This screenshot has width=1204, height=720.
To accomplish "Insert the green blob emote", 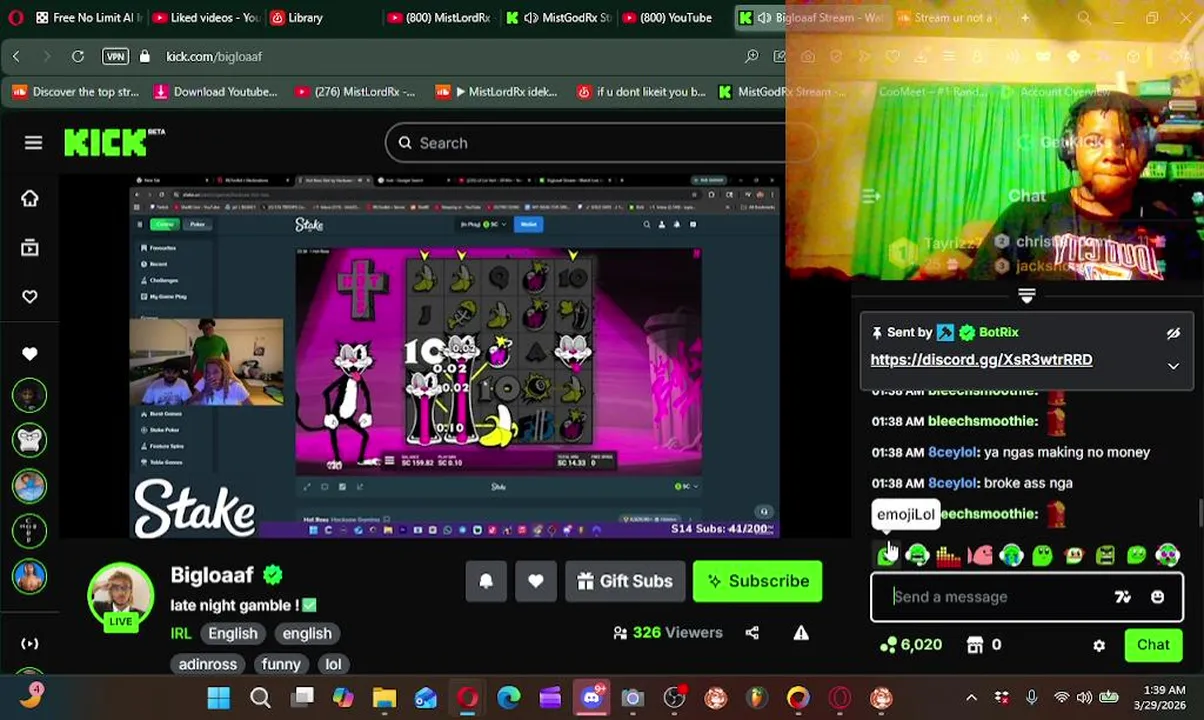I will 1042,555.
